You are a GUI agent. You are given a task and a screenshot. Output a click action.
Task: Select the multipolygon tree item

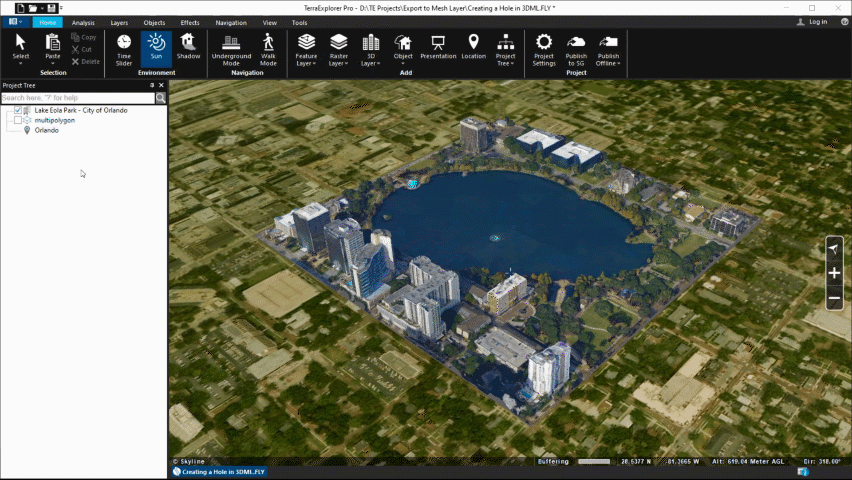[55, 120]
